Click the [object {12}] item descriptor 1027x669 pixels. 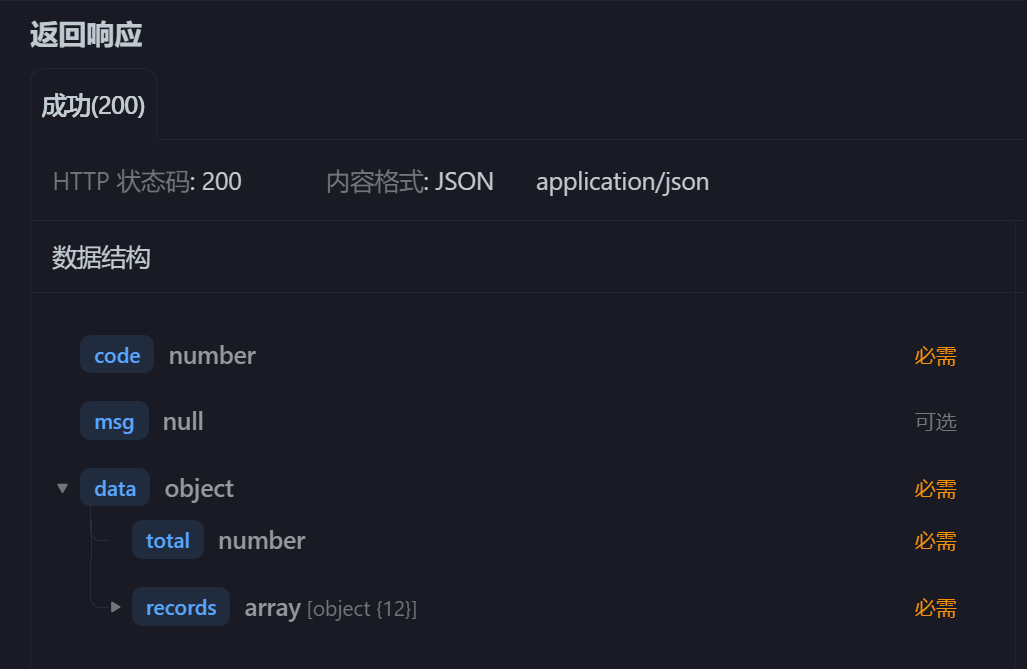(x=362, y=609)
